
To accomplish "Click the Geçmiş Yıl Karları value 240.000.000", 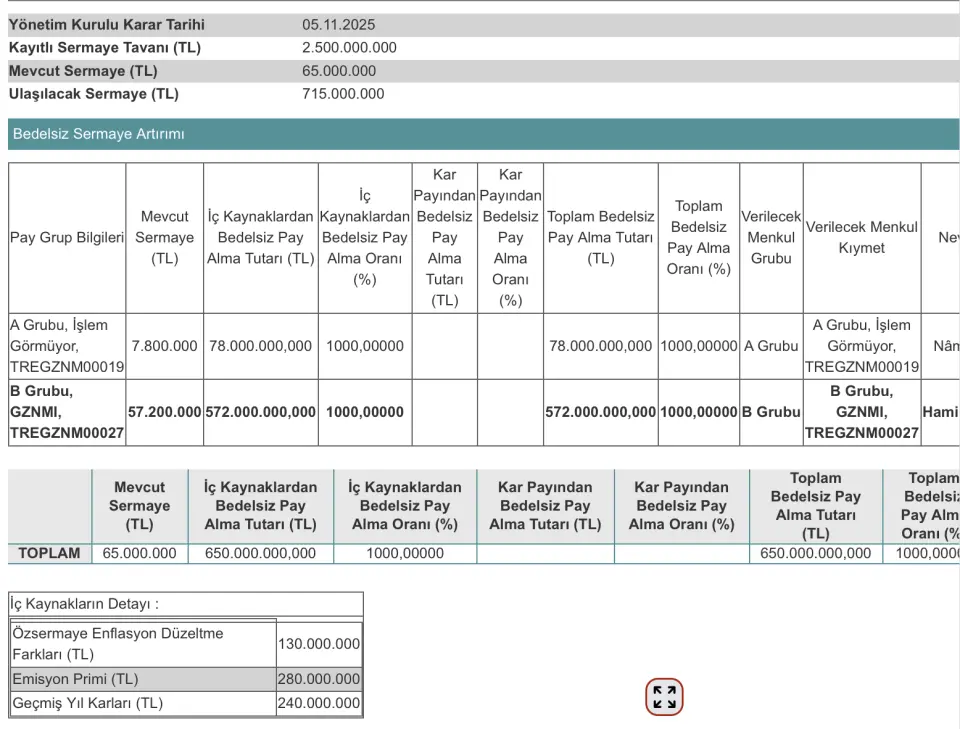I will [318, 703].
